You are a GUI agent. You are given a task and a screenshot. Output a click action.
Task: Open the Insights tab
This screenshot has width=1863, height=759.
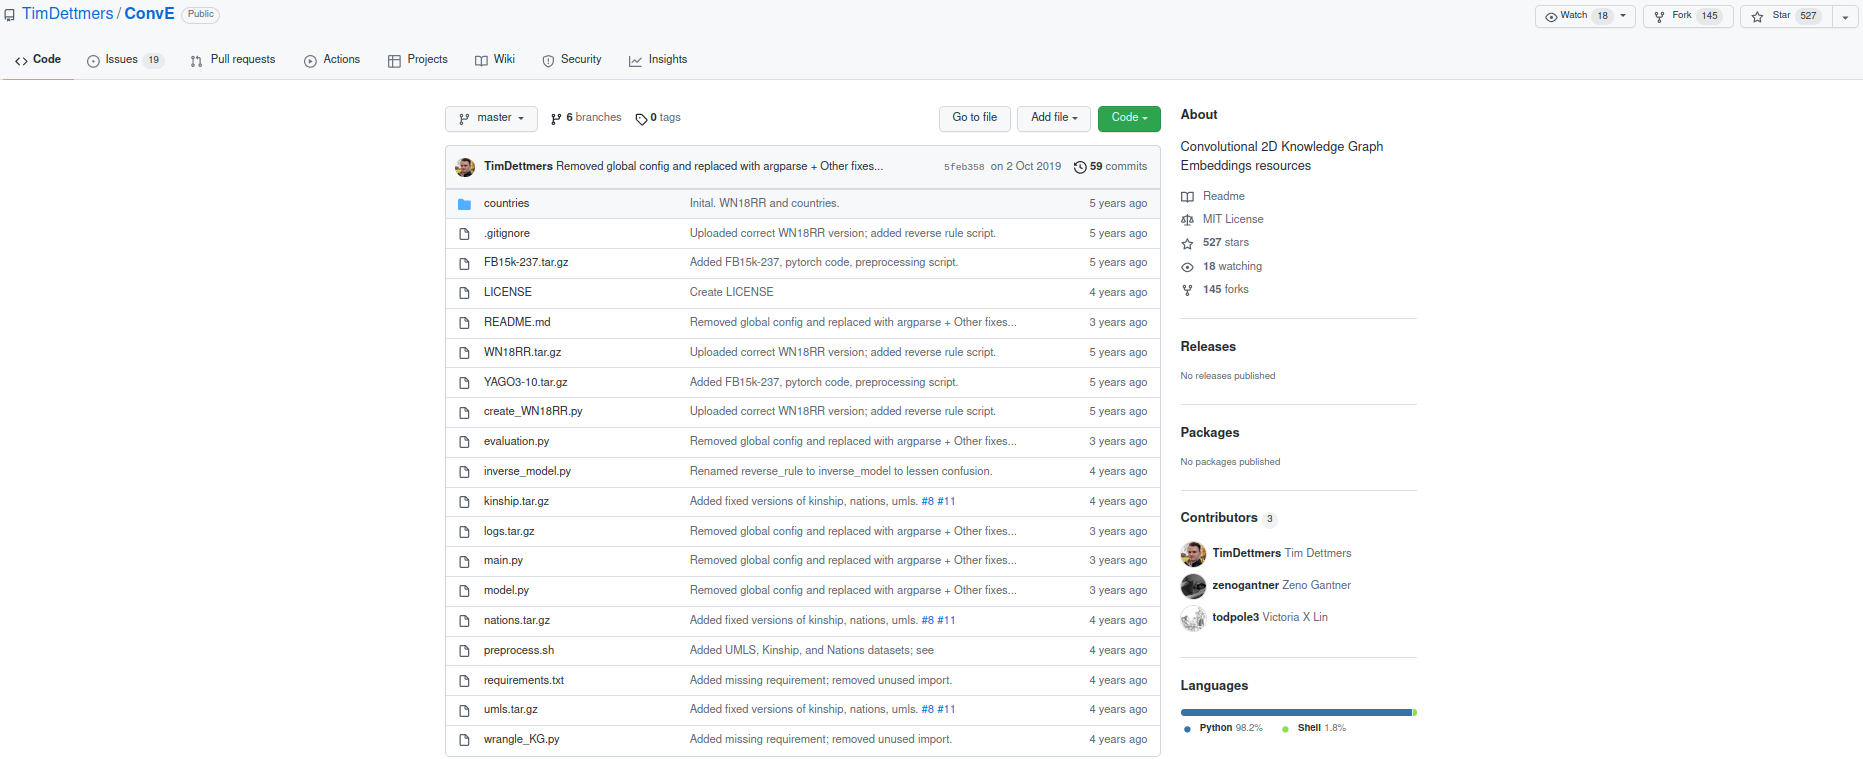pos(658,60)
